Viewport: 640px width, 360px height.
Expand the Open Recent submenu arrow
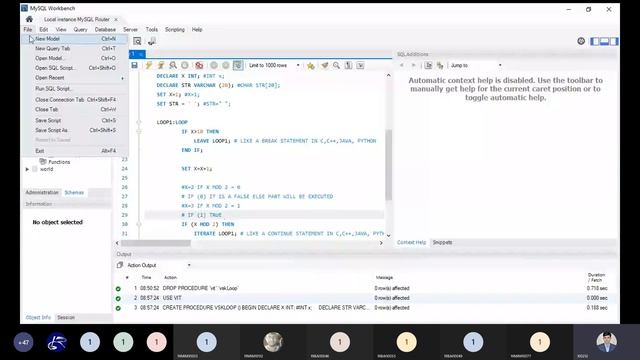[x=122, y=78]
